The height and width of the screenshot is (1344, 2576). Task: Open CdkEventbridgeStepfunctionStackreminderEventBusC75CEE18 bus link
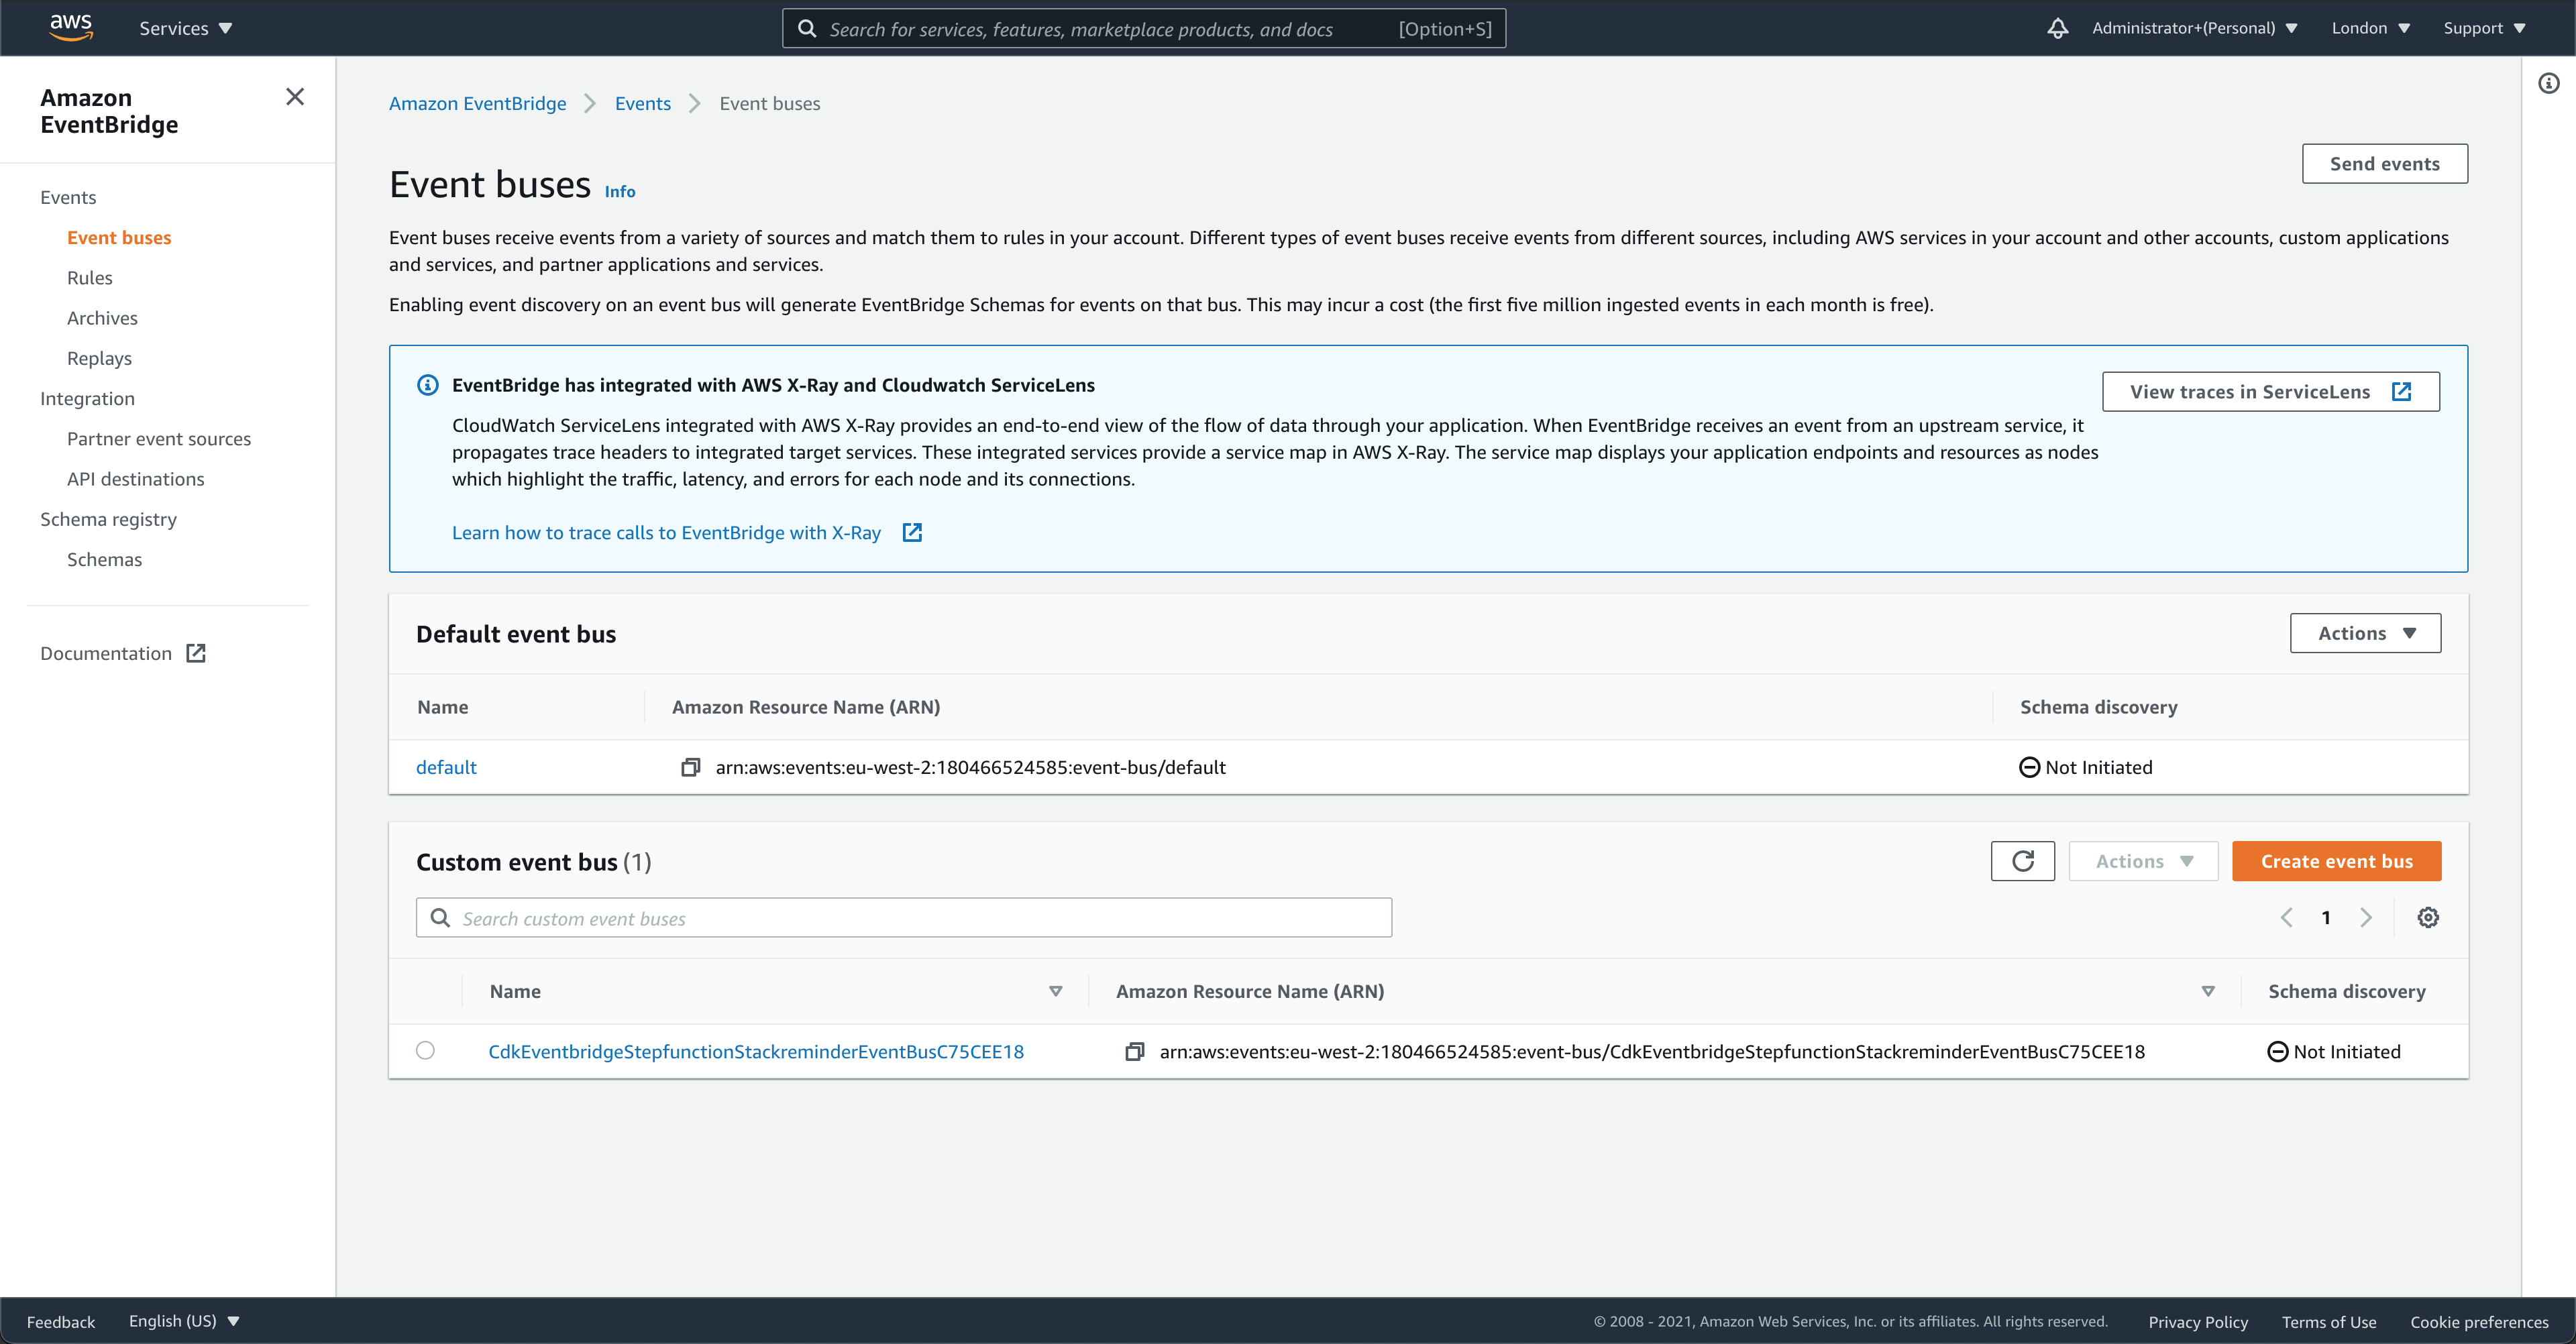click(756, 1051)
